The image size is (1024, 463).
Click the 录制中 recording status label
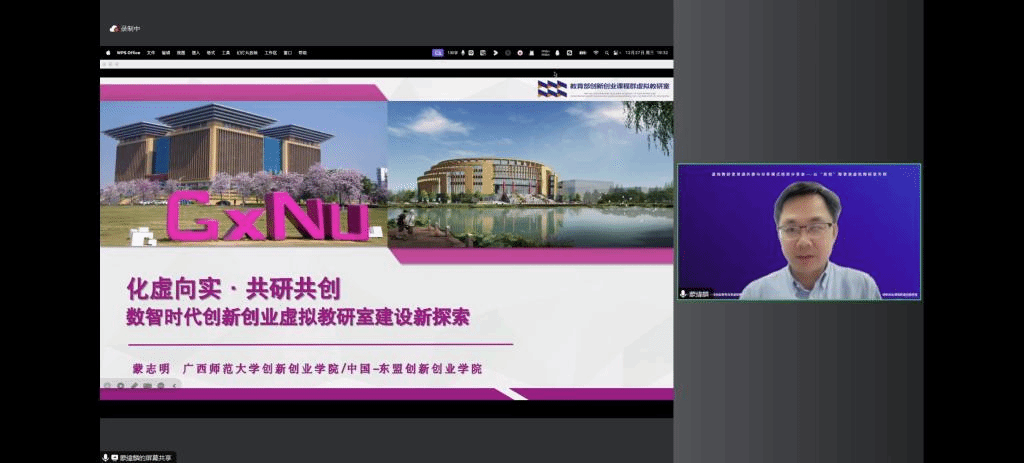(x=132, y=28)
